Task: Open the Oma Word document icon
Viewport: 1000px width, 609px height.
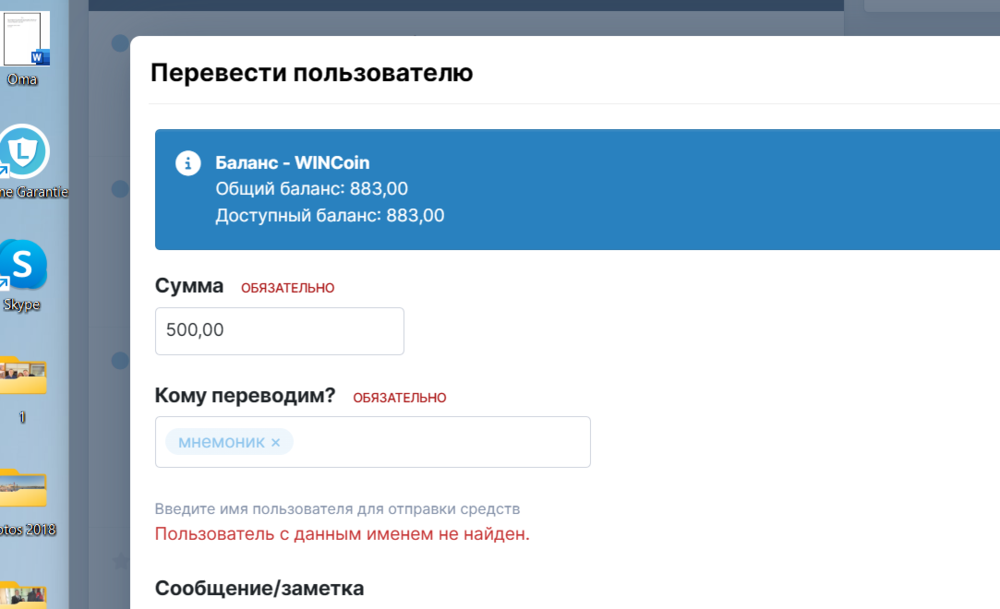Action: [x=26, y=40]
